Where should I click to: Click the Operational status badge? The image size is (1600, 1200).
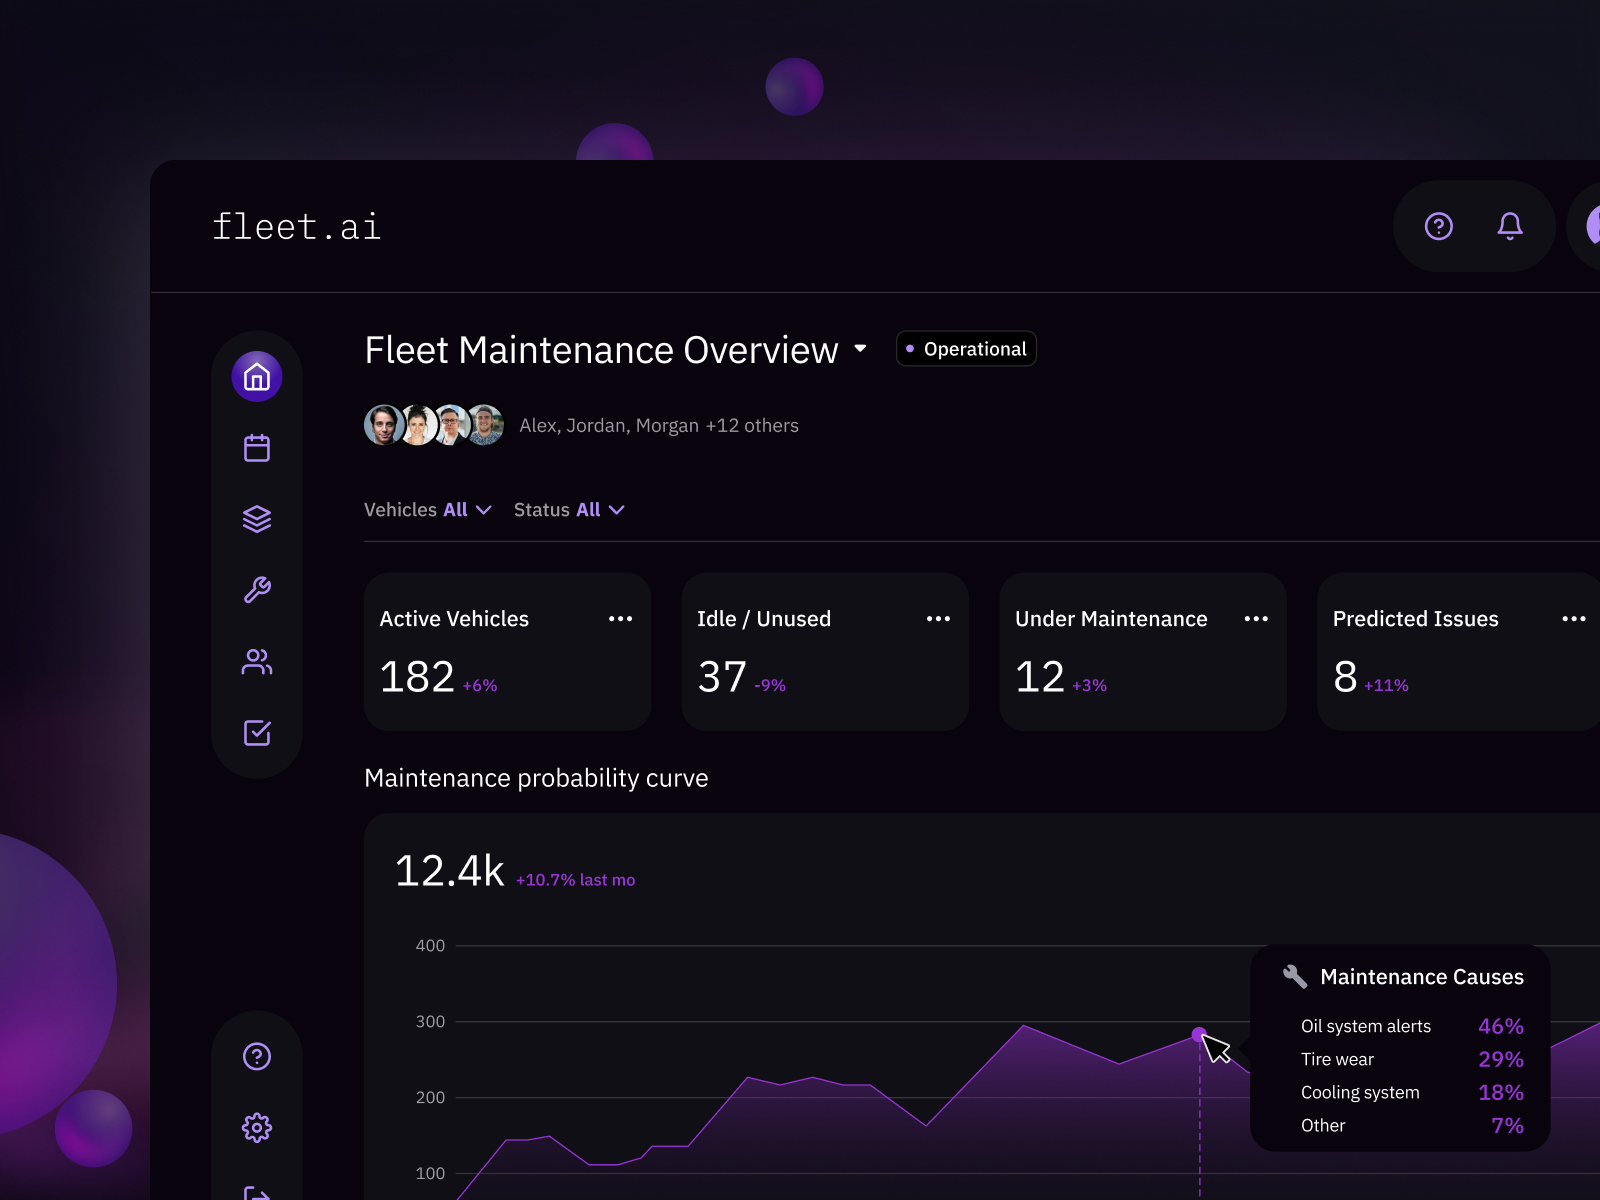pos(965,349)
